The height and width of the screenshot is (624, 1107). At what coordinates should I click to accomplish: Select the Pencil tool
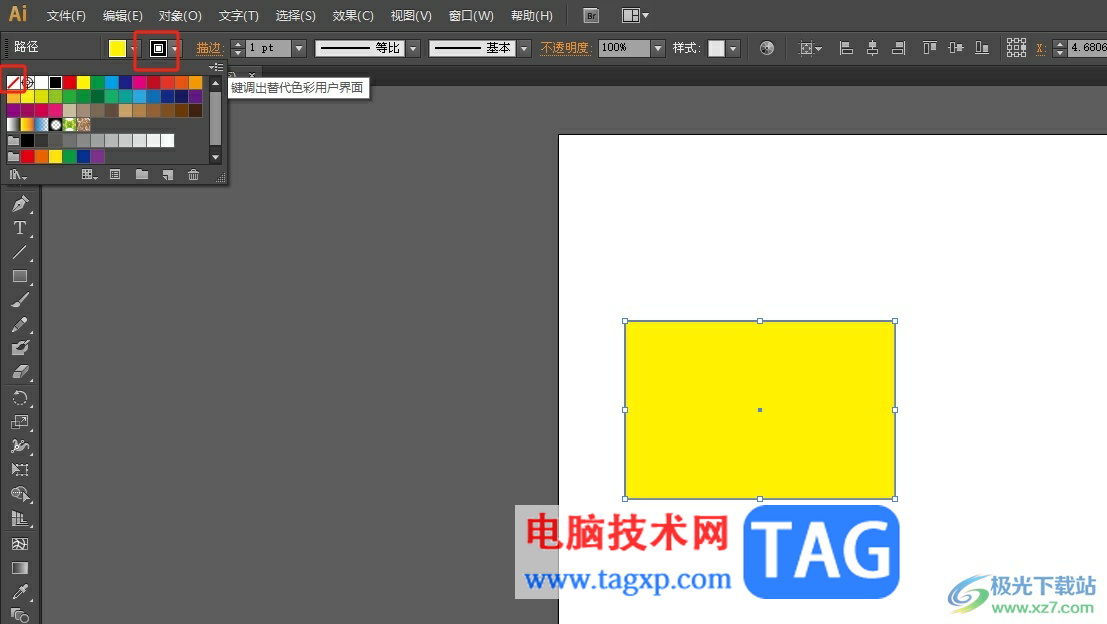pyautogui.click(x=20, y=324)
